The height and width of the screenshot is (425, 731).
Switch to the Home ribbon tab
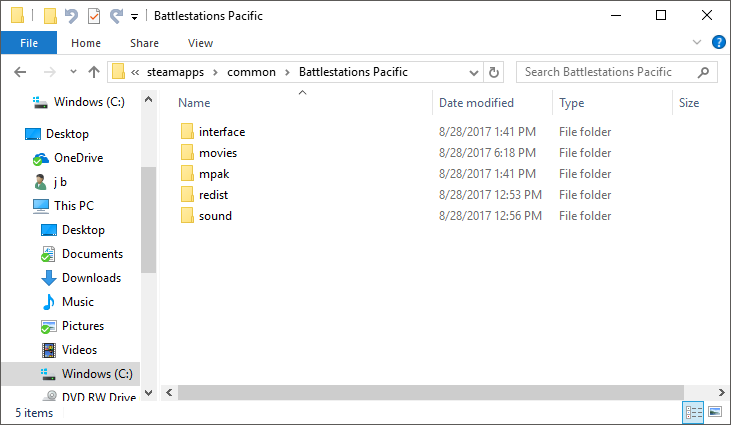tap(86, 43)
